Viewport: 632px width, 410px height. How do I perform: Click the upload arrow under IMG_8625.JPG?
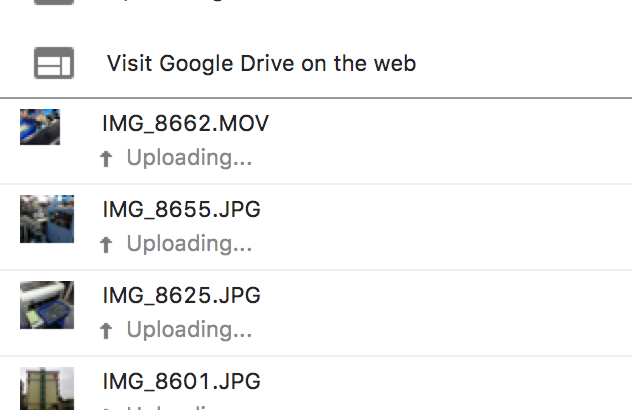click(106, 331)
